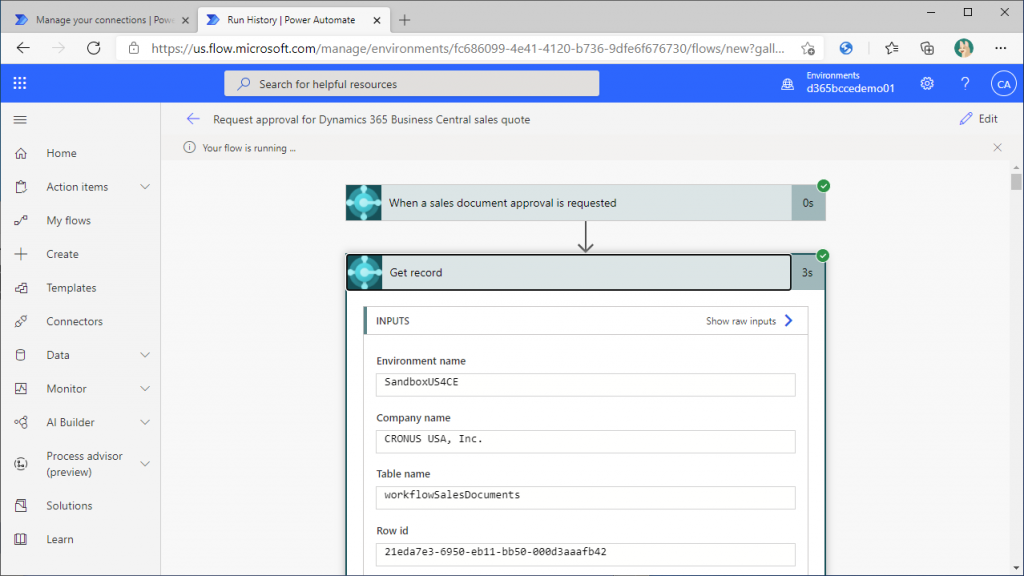The image size is (1024, 576).
Task: Click the Data cylinder icon
Action: tap(21, 355)
